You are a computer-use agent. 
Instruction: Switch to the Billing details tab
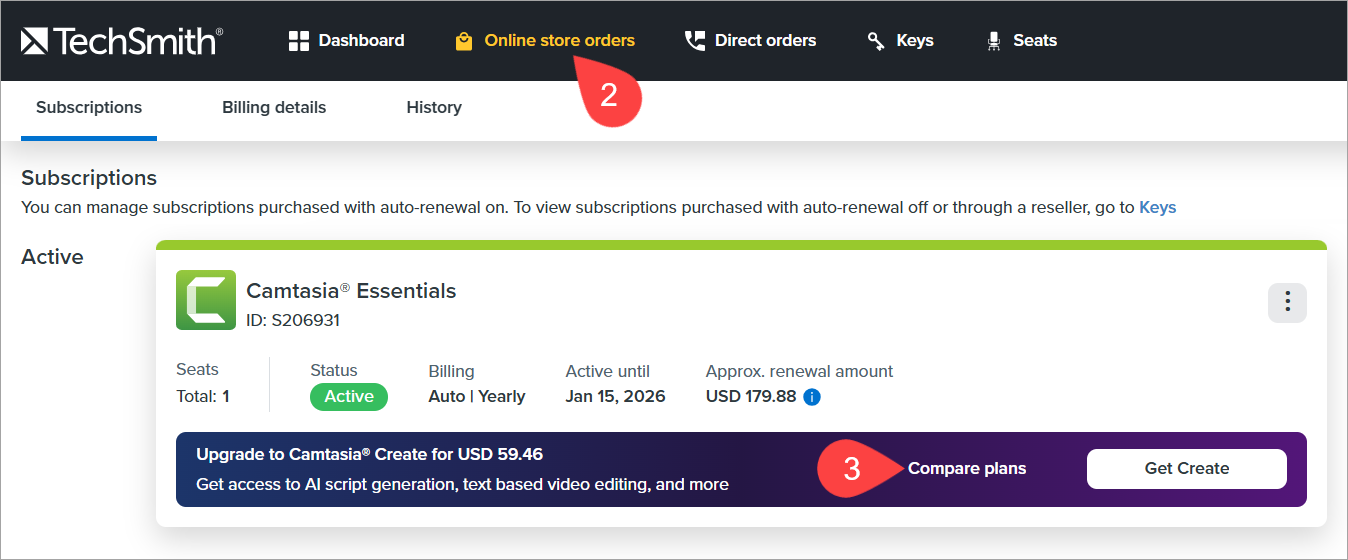(274, 107)
